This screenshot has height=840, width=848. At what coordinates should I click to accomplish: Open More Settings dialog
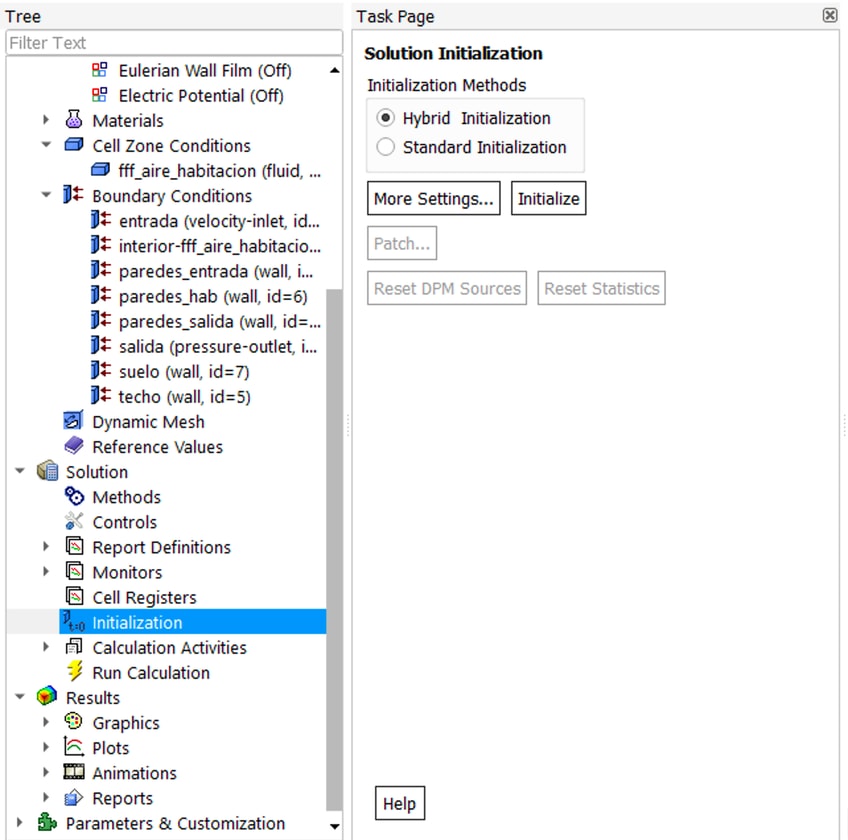[434, 198]
